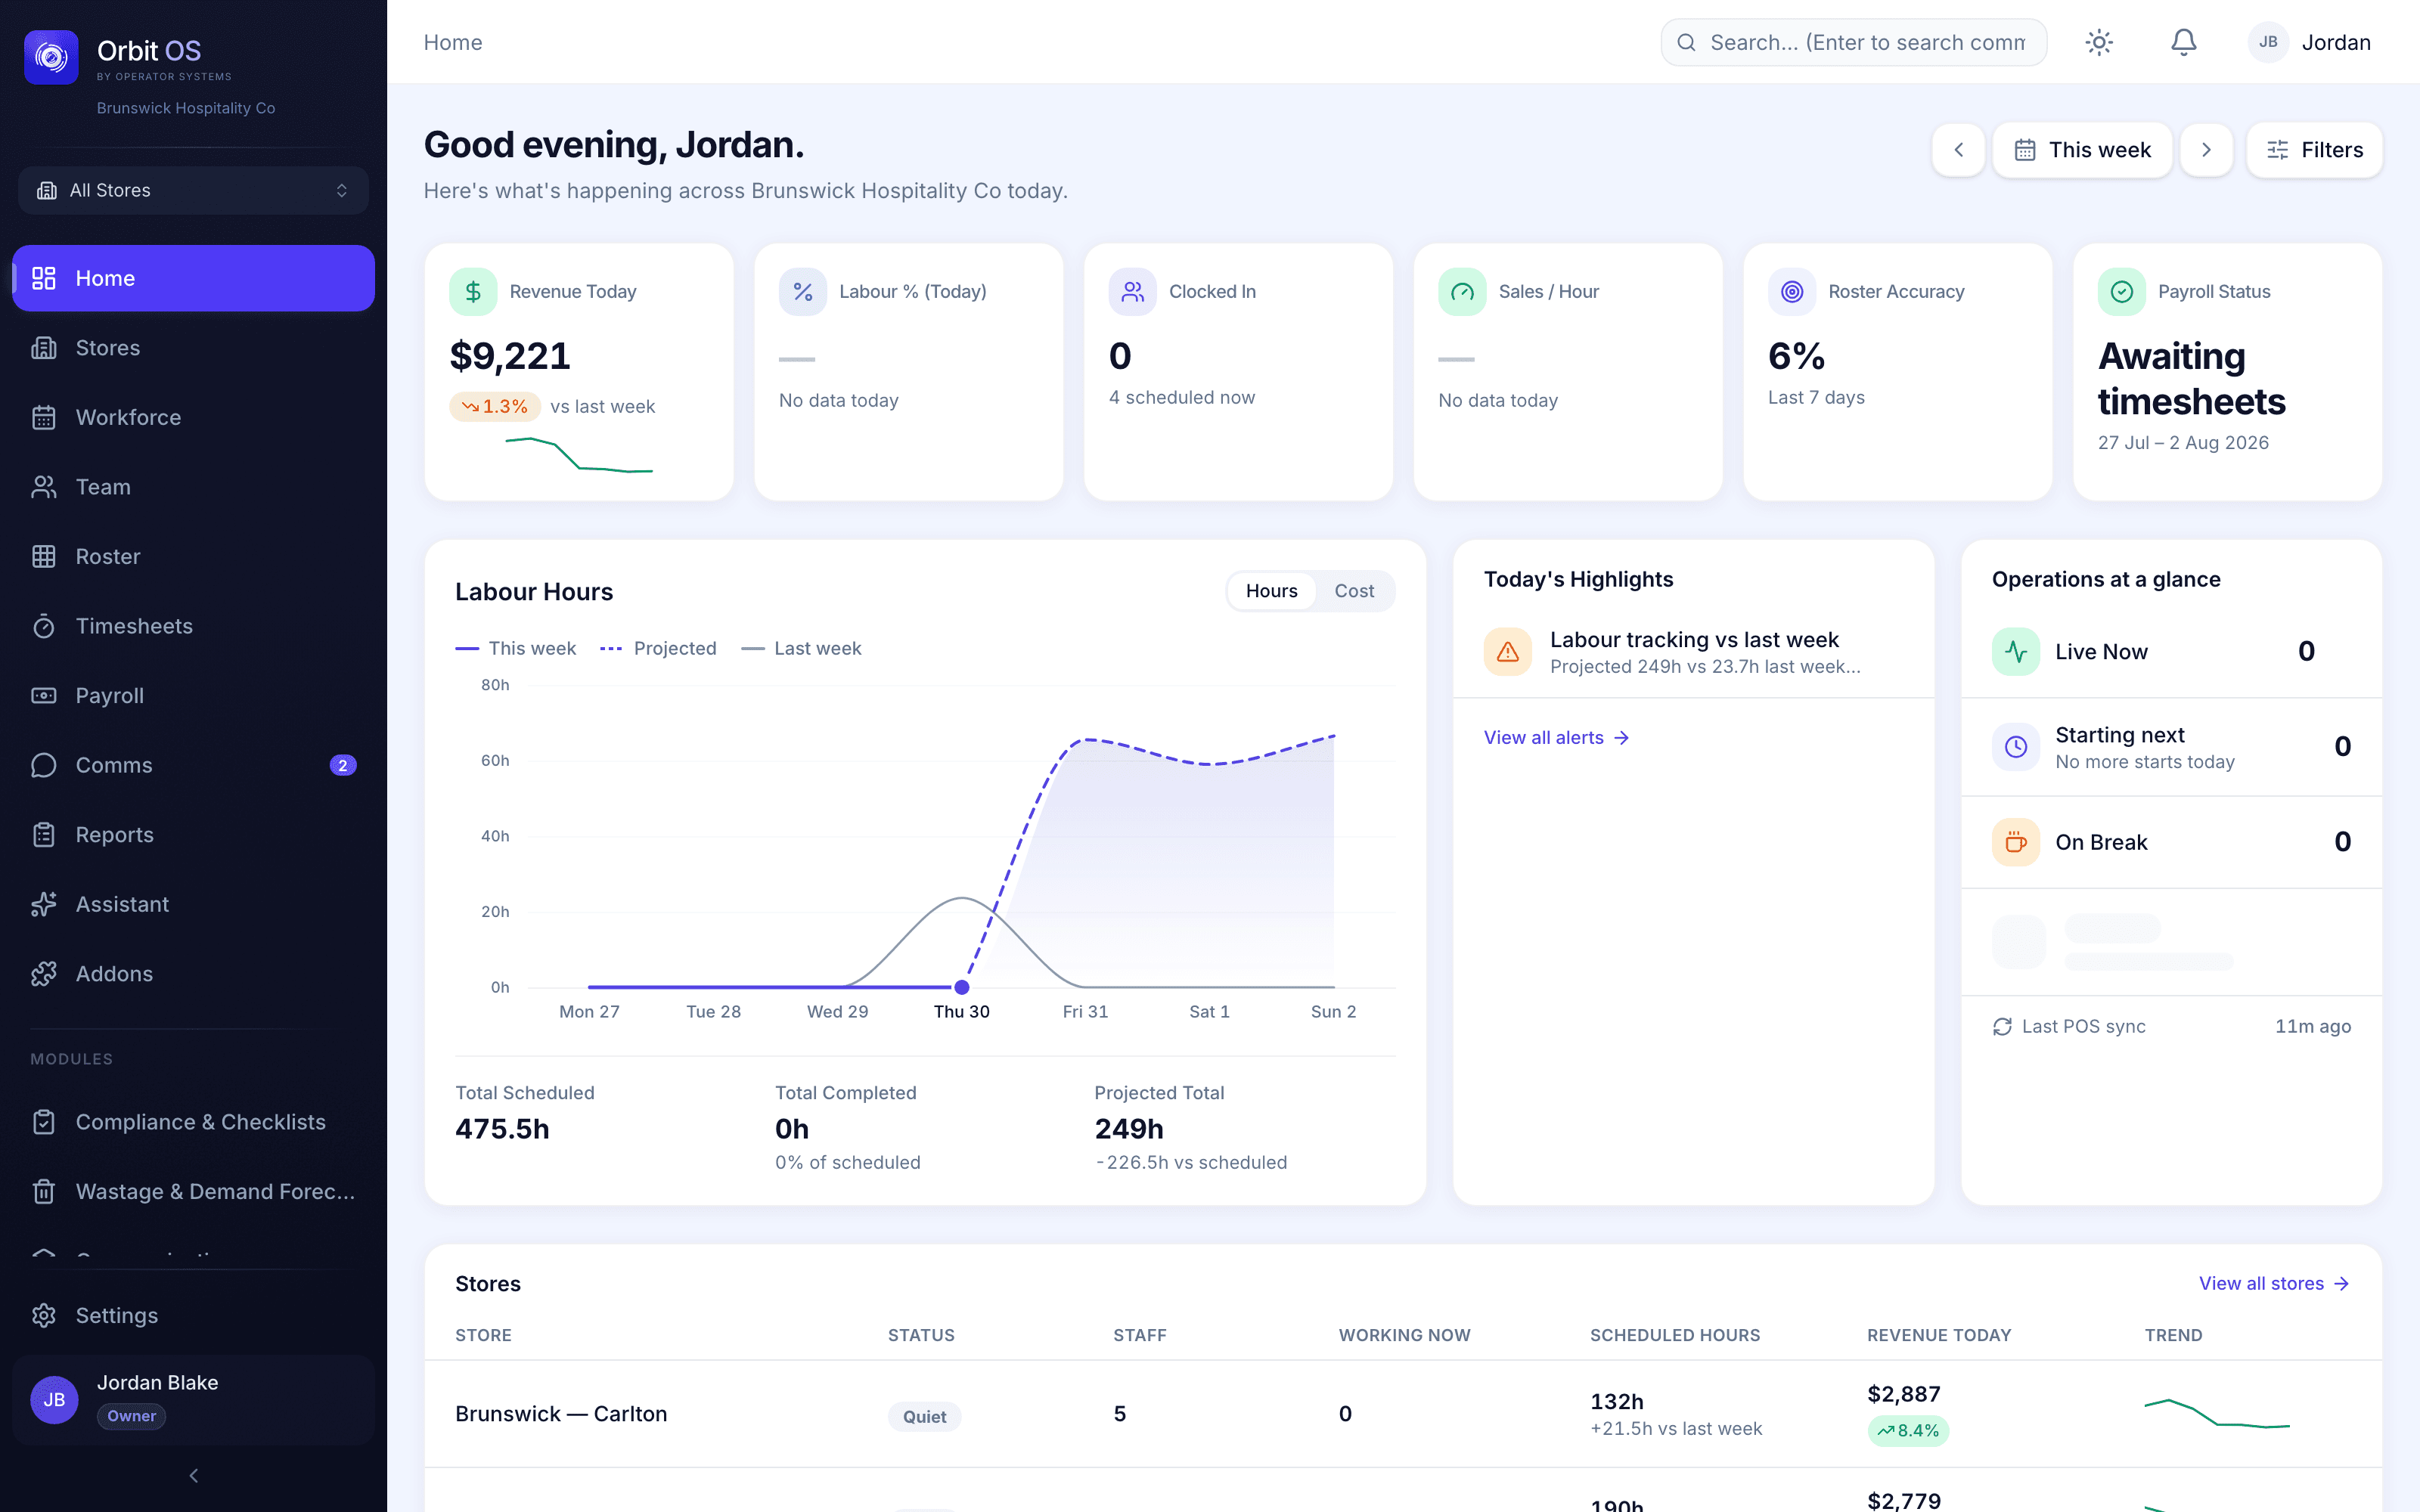
Task: Click the 8.4% up trend badge
Action: tap(1908, 1430)
